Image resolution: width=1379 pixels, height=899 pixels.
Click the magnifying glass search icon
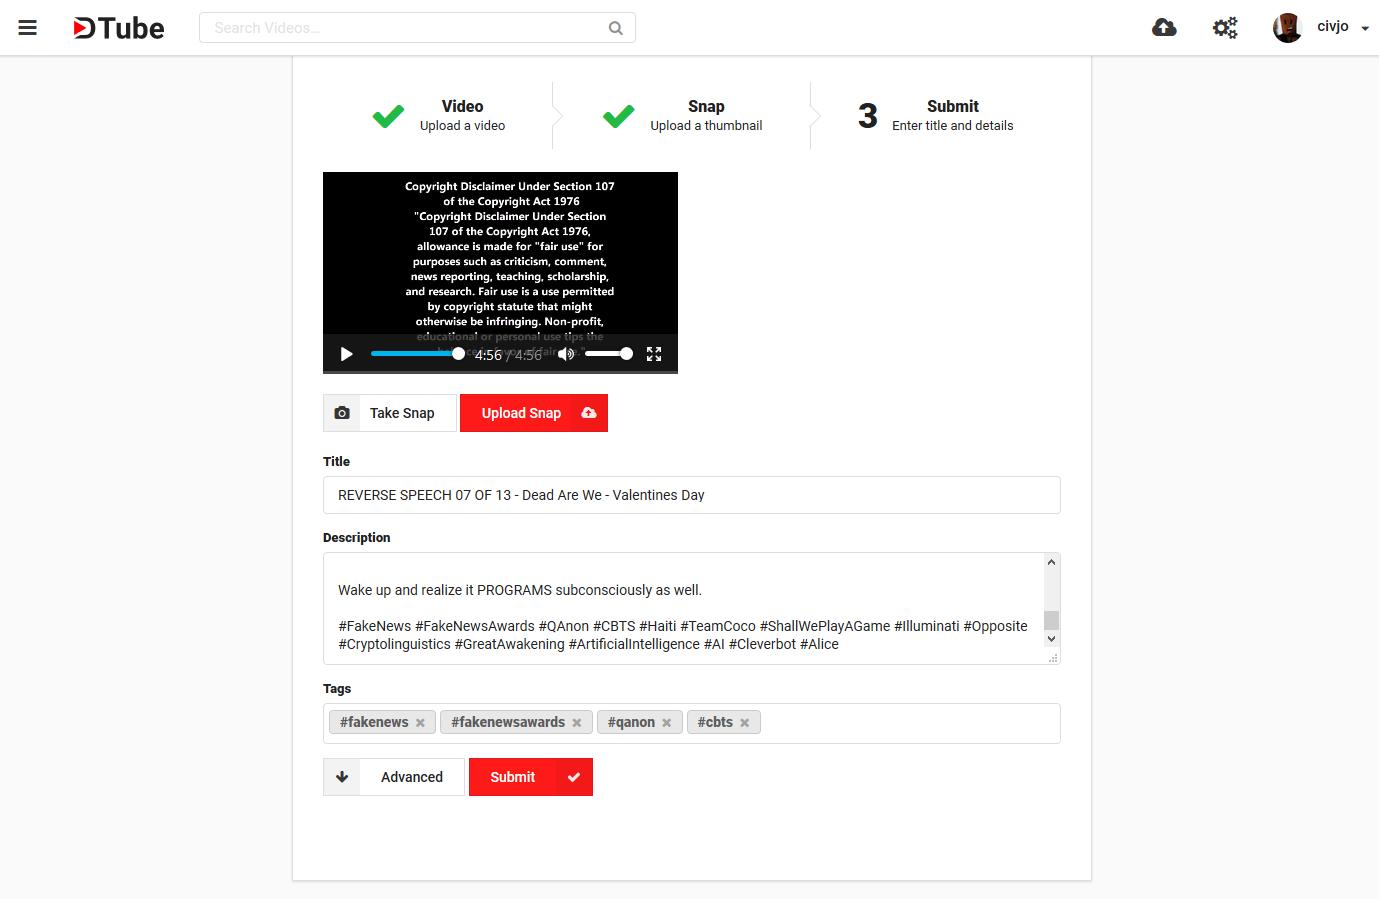click(615, 27)
